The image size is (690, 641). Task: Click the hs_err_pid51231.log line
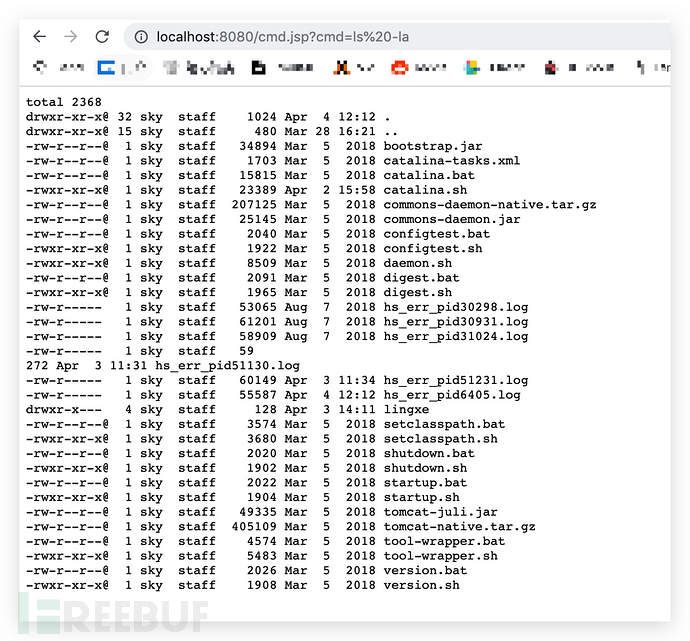pos(455,380)
